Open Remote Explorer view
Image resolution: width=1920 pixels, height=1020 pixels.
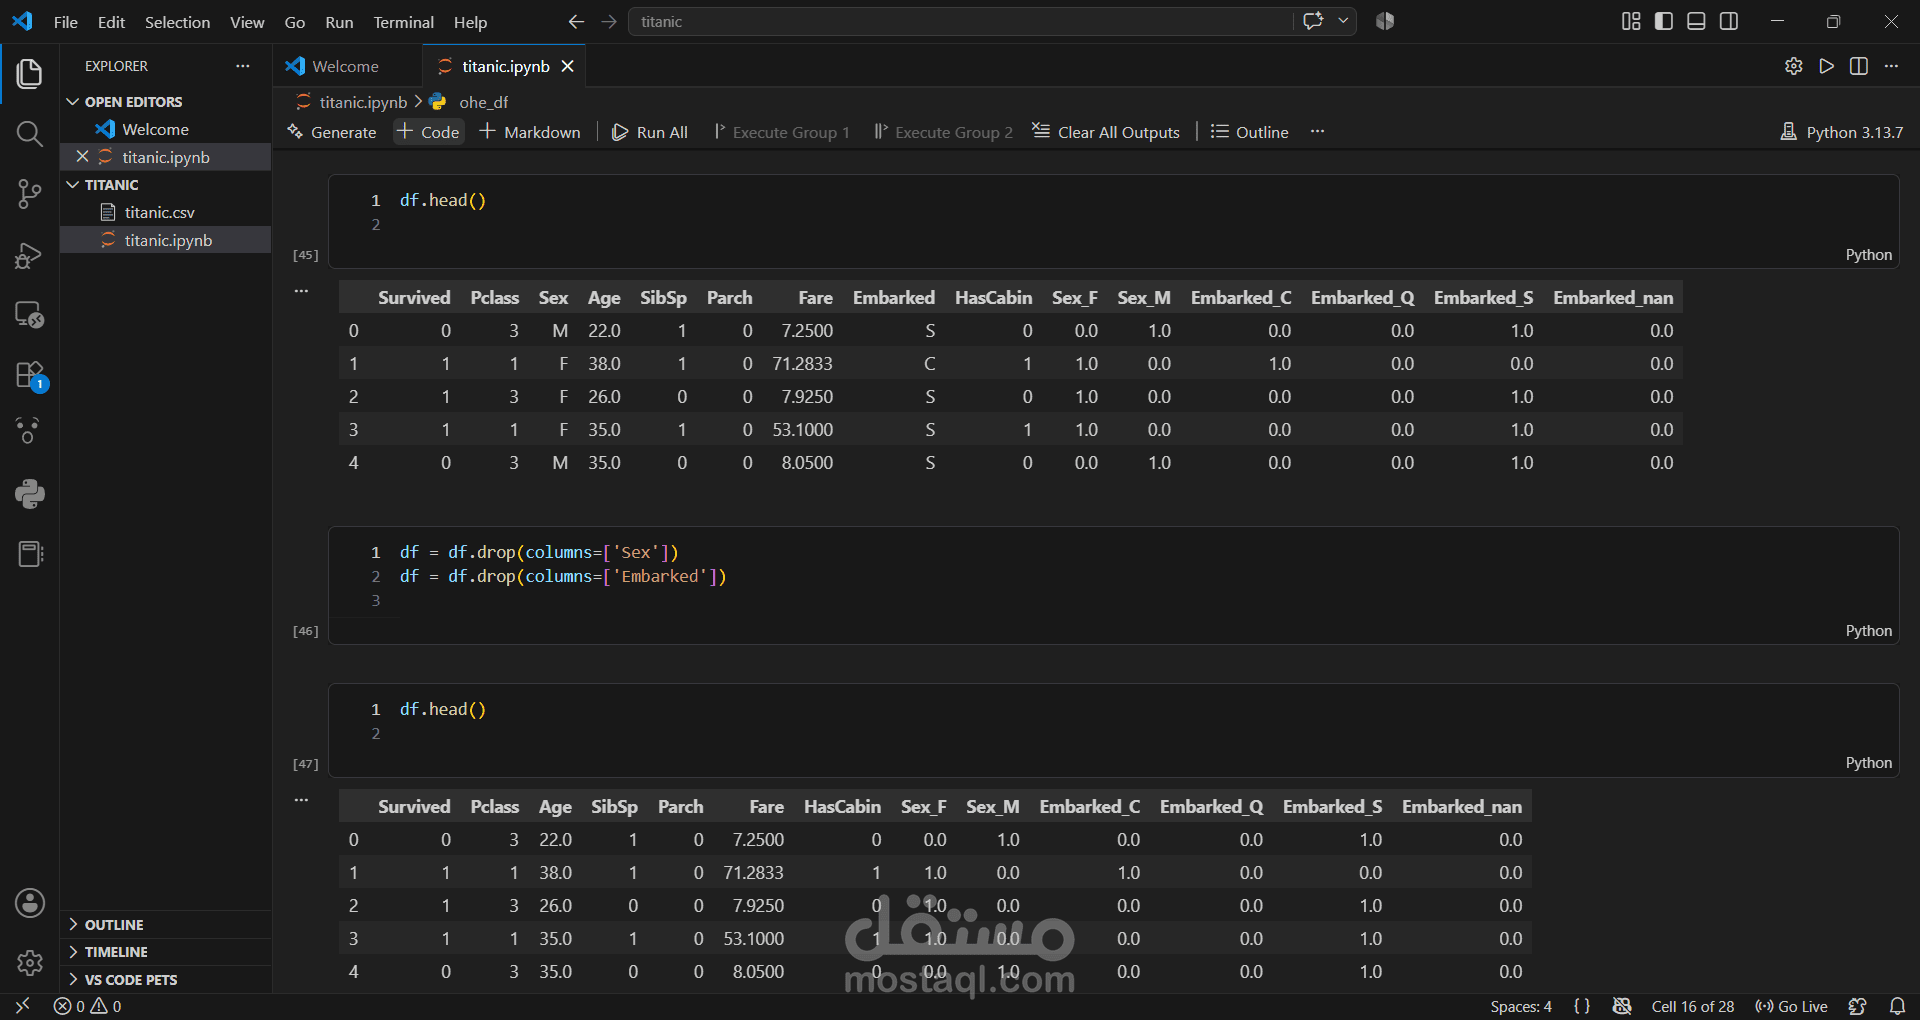30,315
